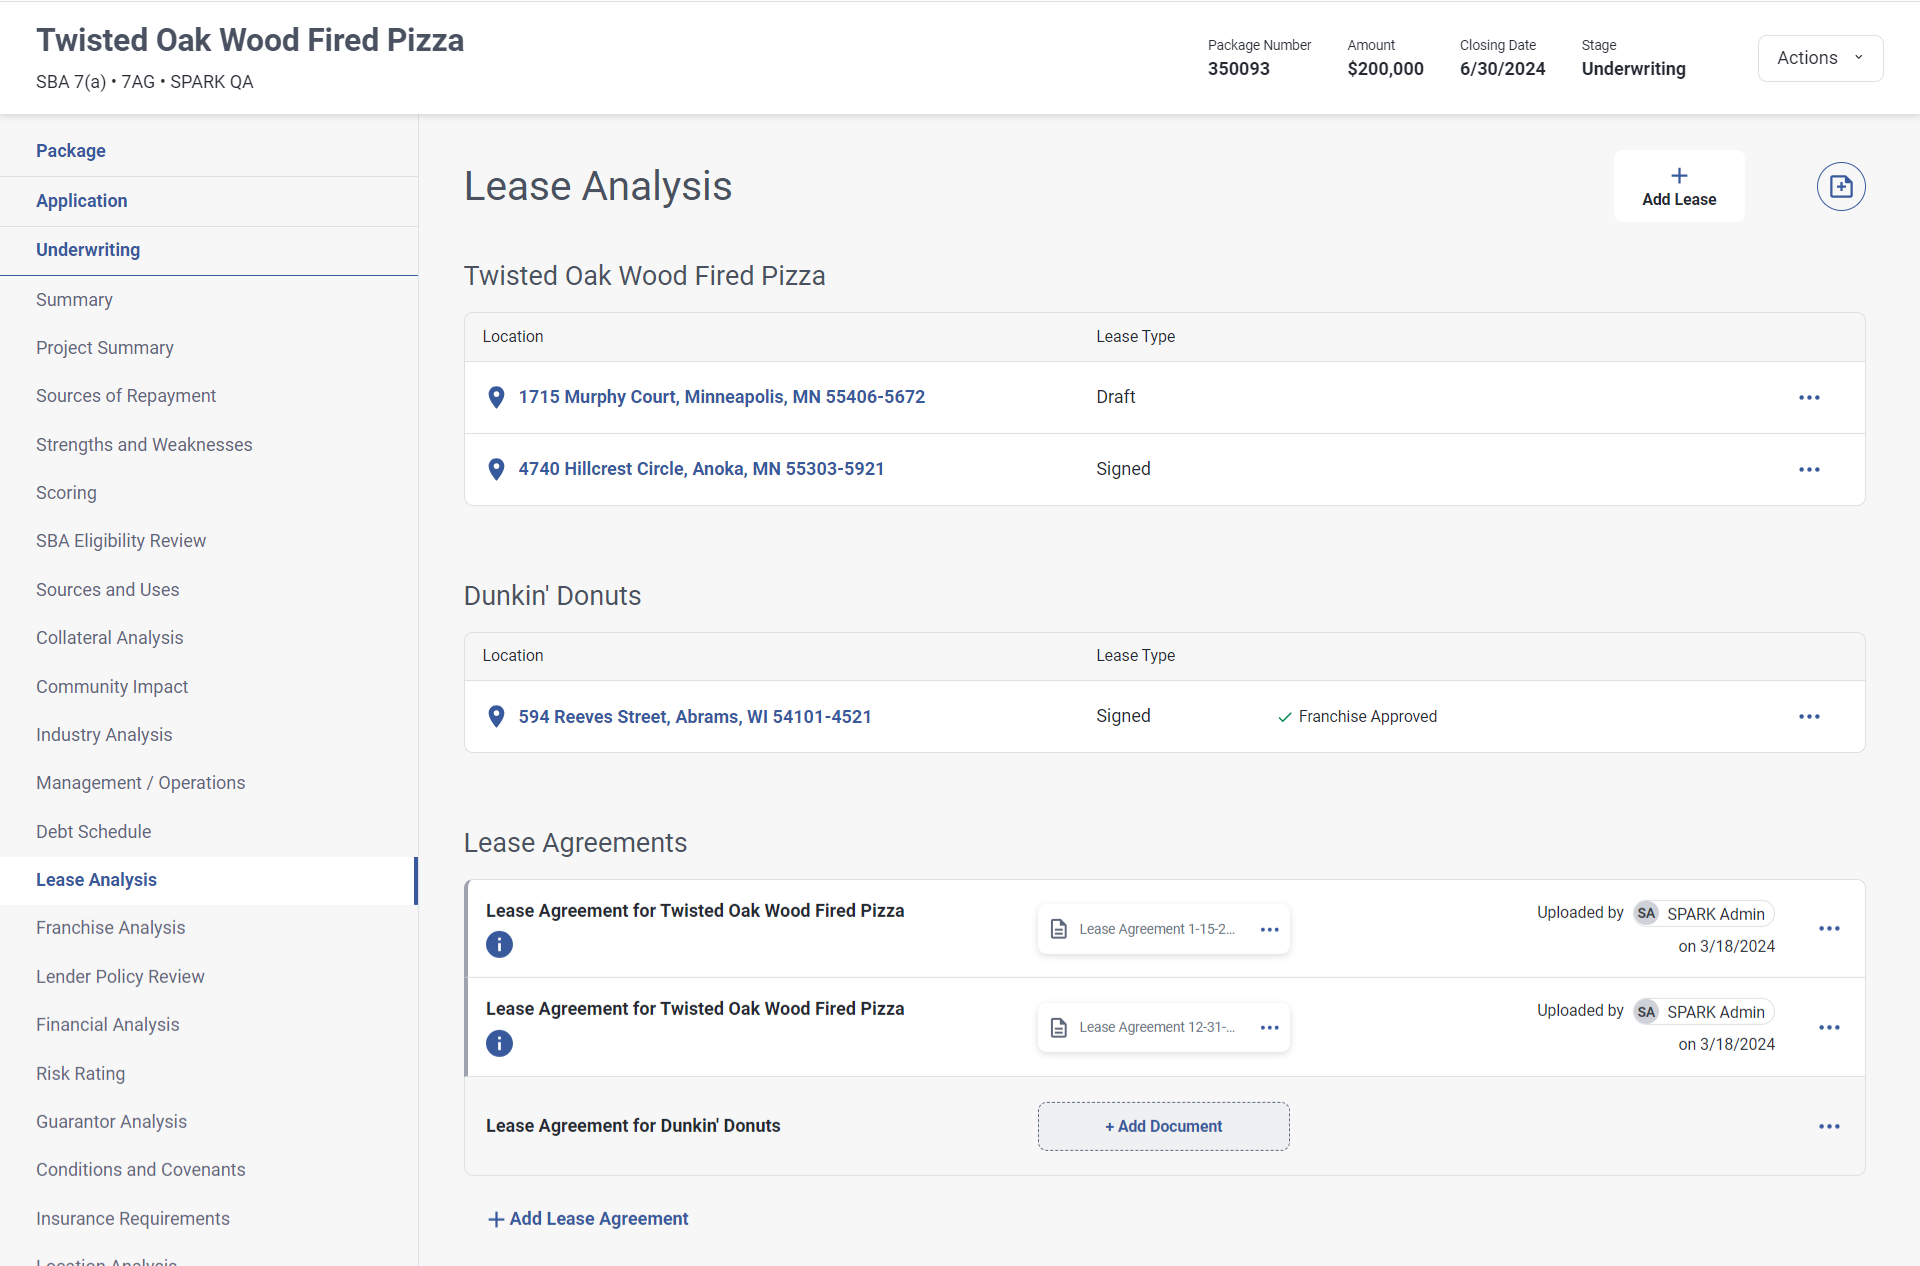The width and height of the screenshot is (1920, 1266).
Task: Open row options for first Twisted Oak lease agreement
Action: [1829, 928]
